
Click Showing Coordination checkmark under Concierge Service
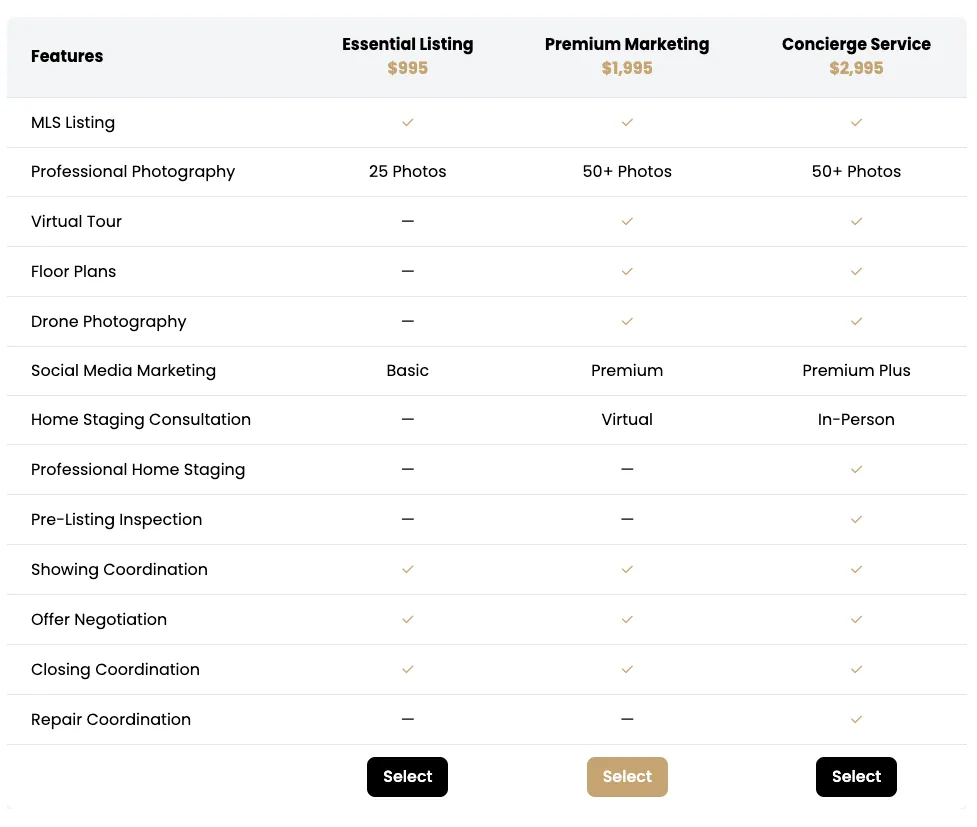click(x=856, y=570)
